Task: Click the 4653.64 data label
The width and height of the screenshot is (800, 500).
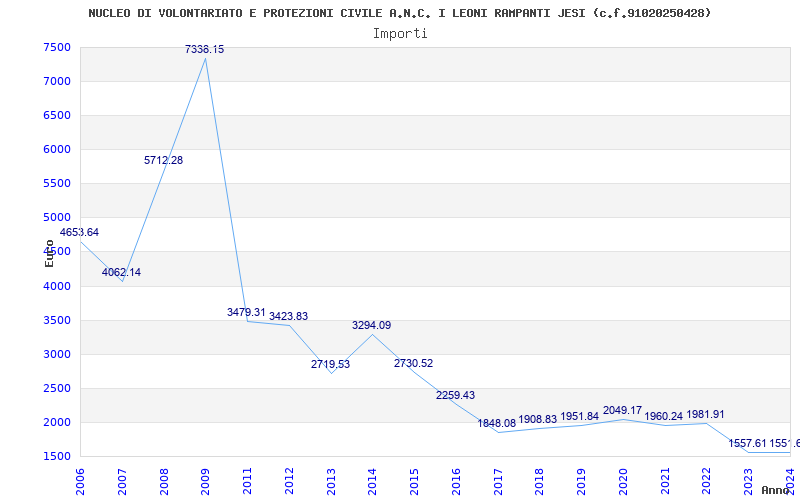Action: point(79,232)
